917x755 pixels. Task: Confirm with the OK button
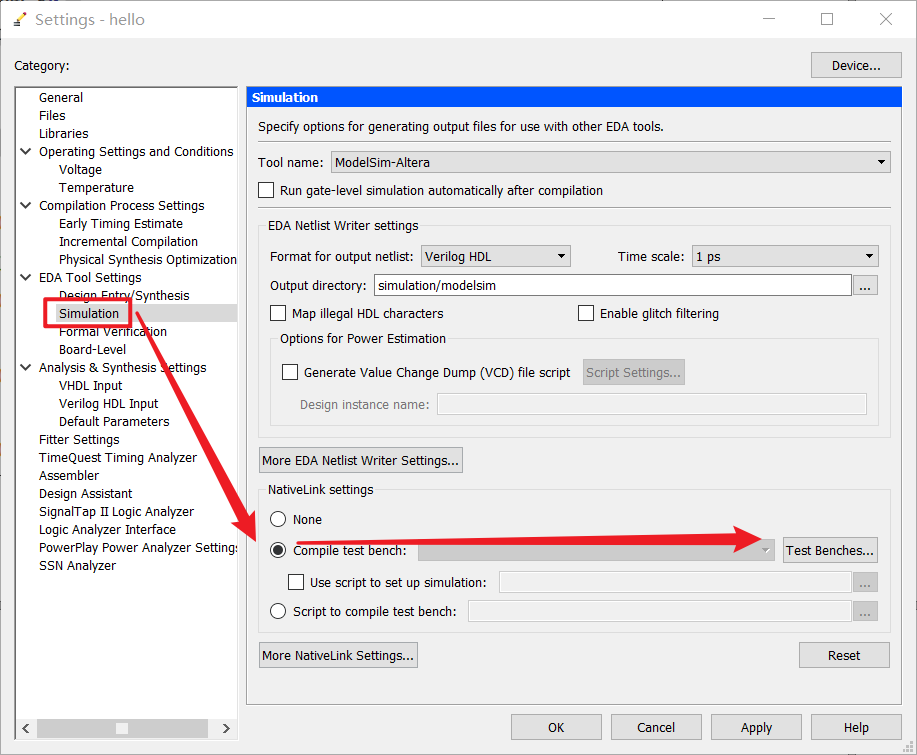[x=556, y=728]
